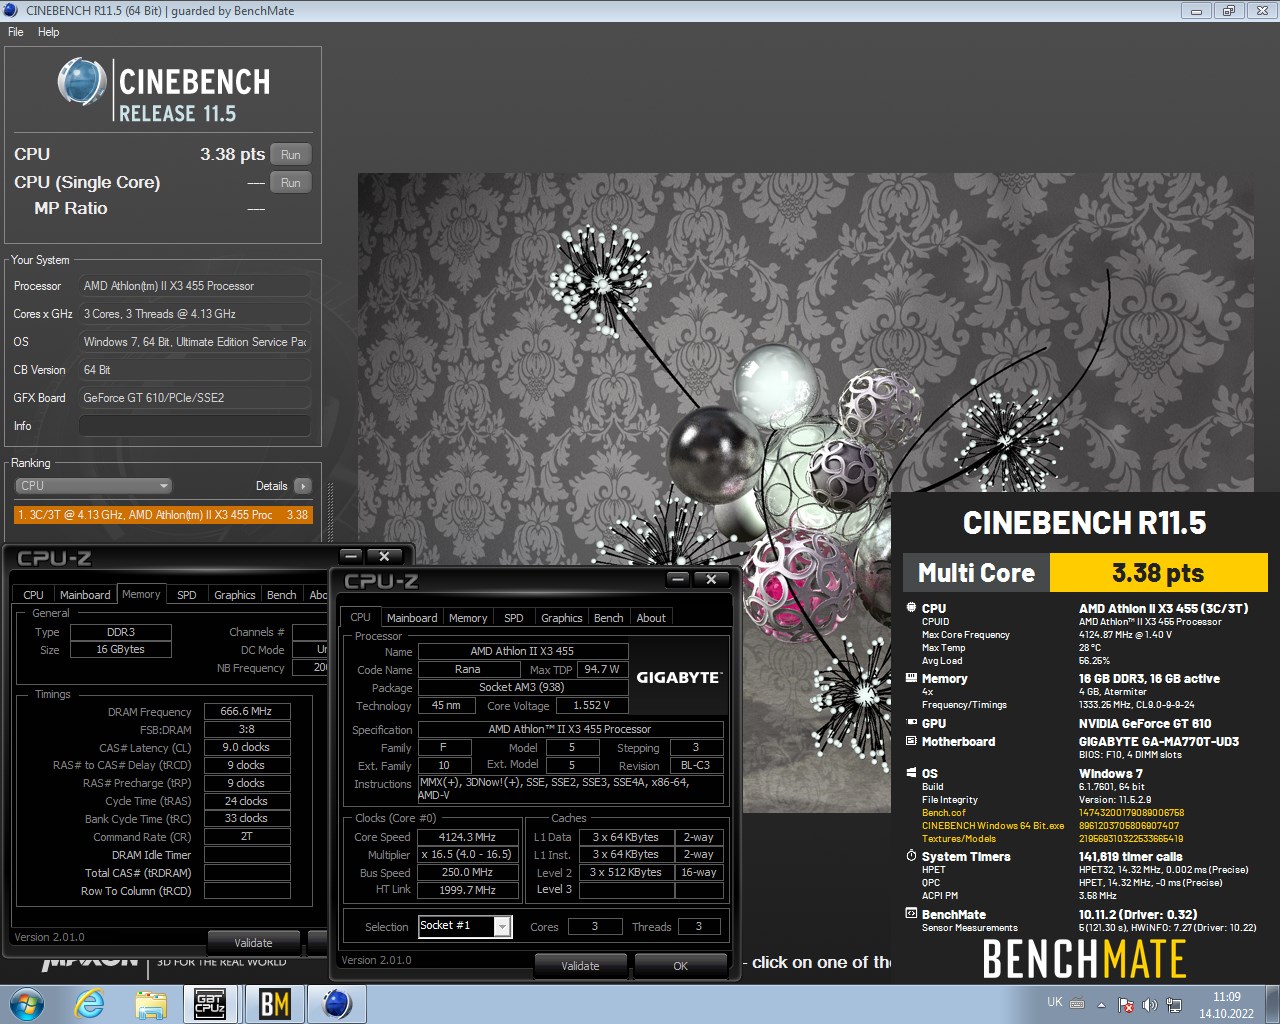
Task: Click Validate in back CPU-Z window
Action: click(253, 943)
